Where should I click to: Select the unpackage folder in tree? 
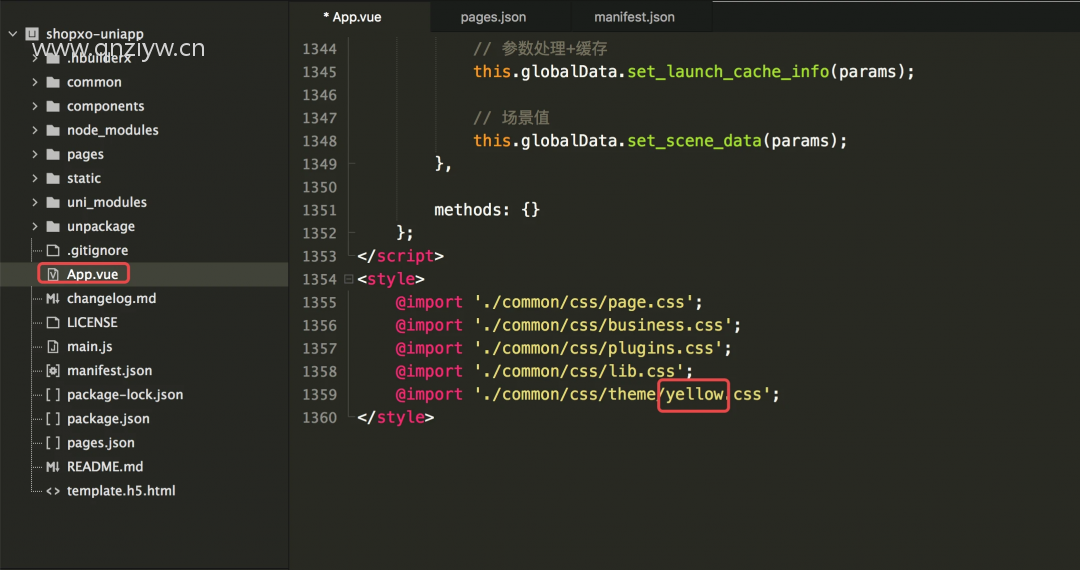coord(101,226)
